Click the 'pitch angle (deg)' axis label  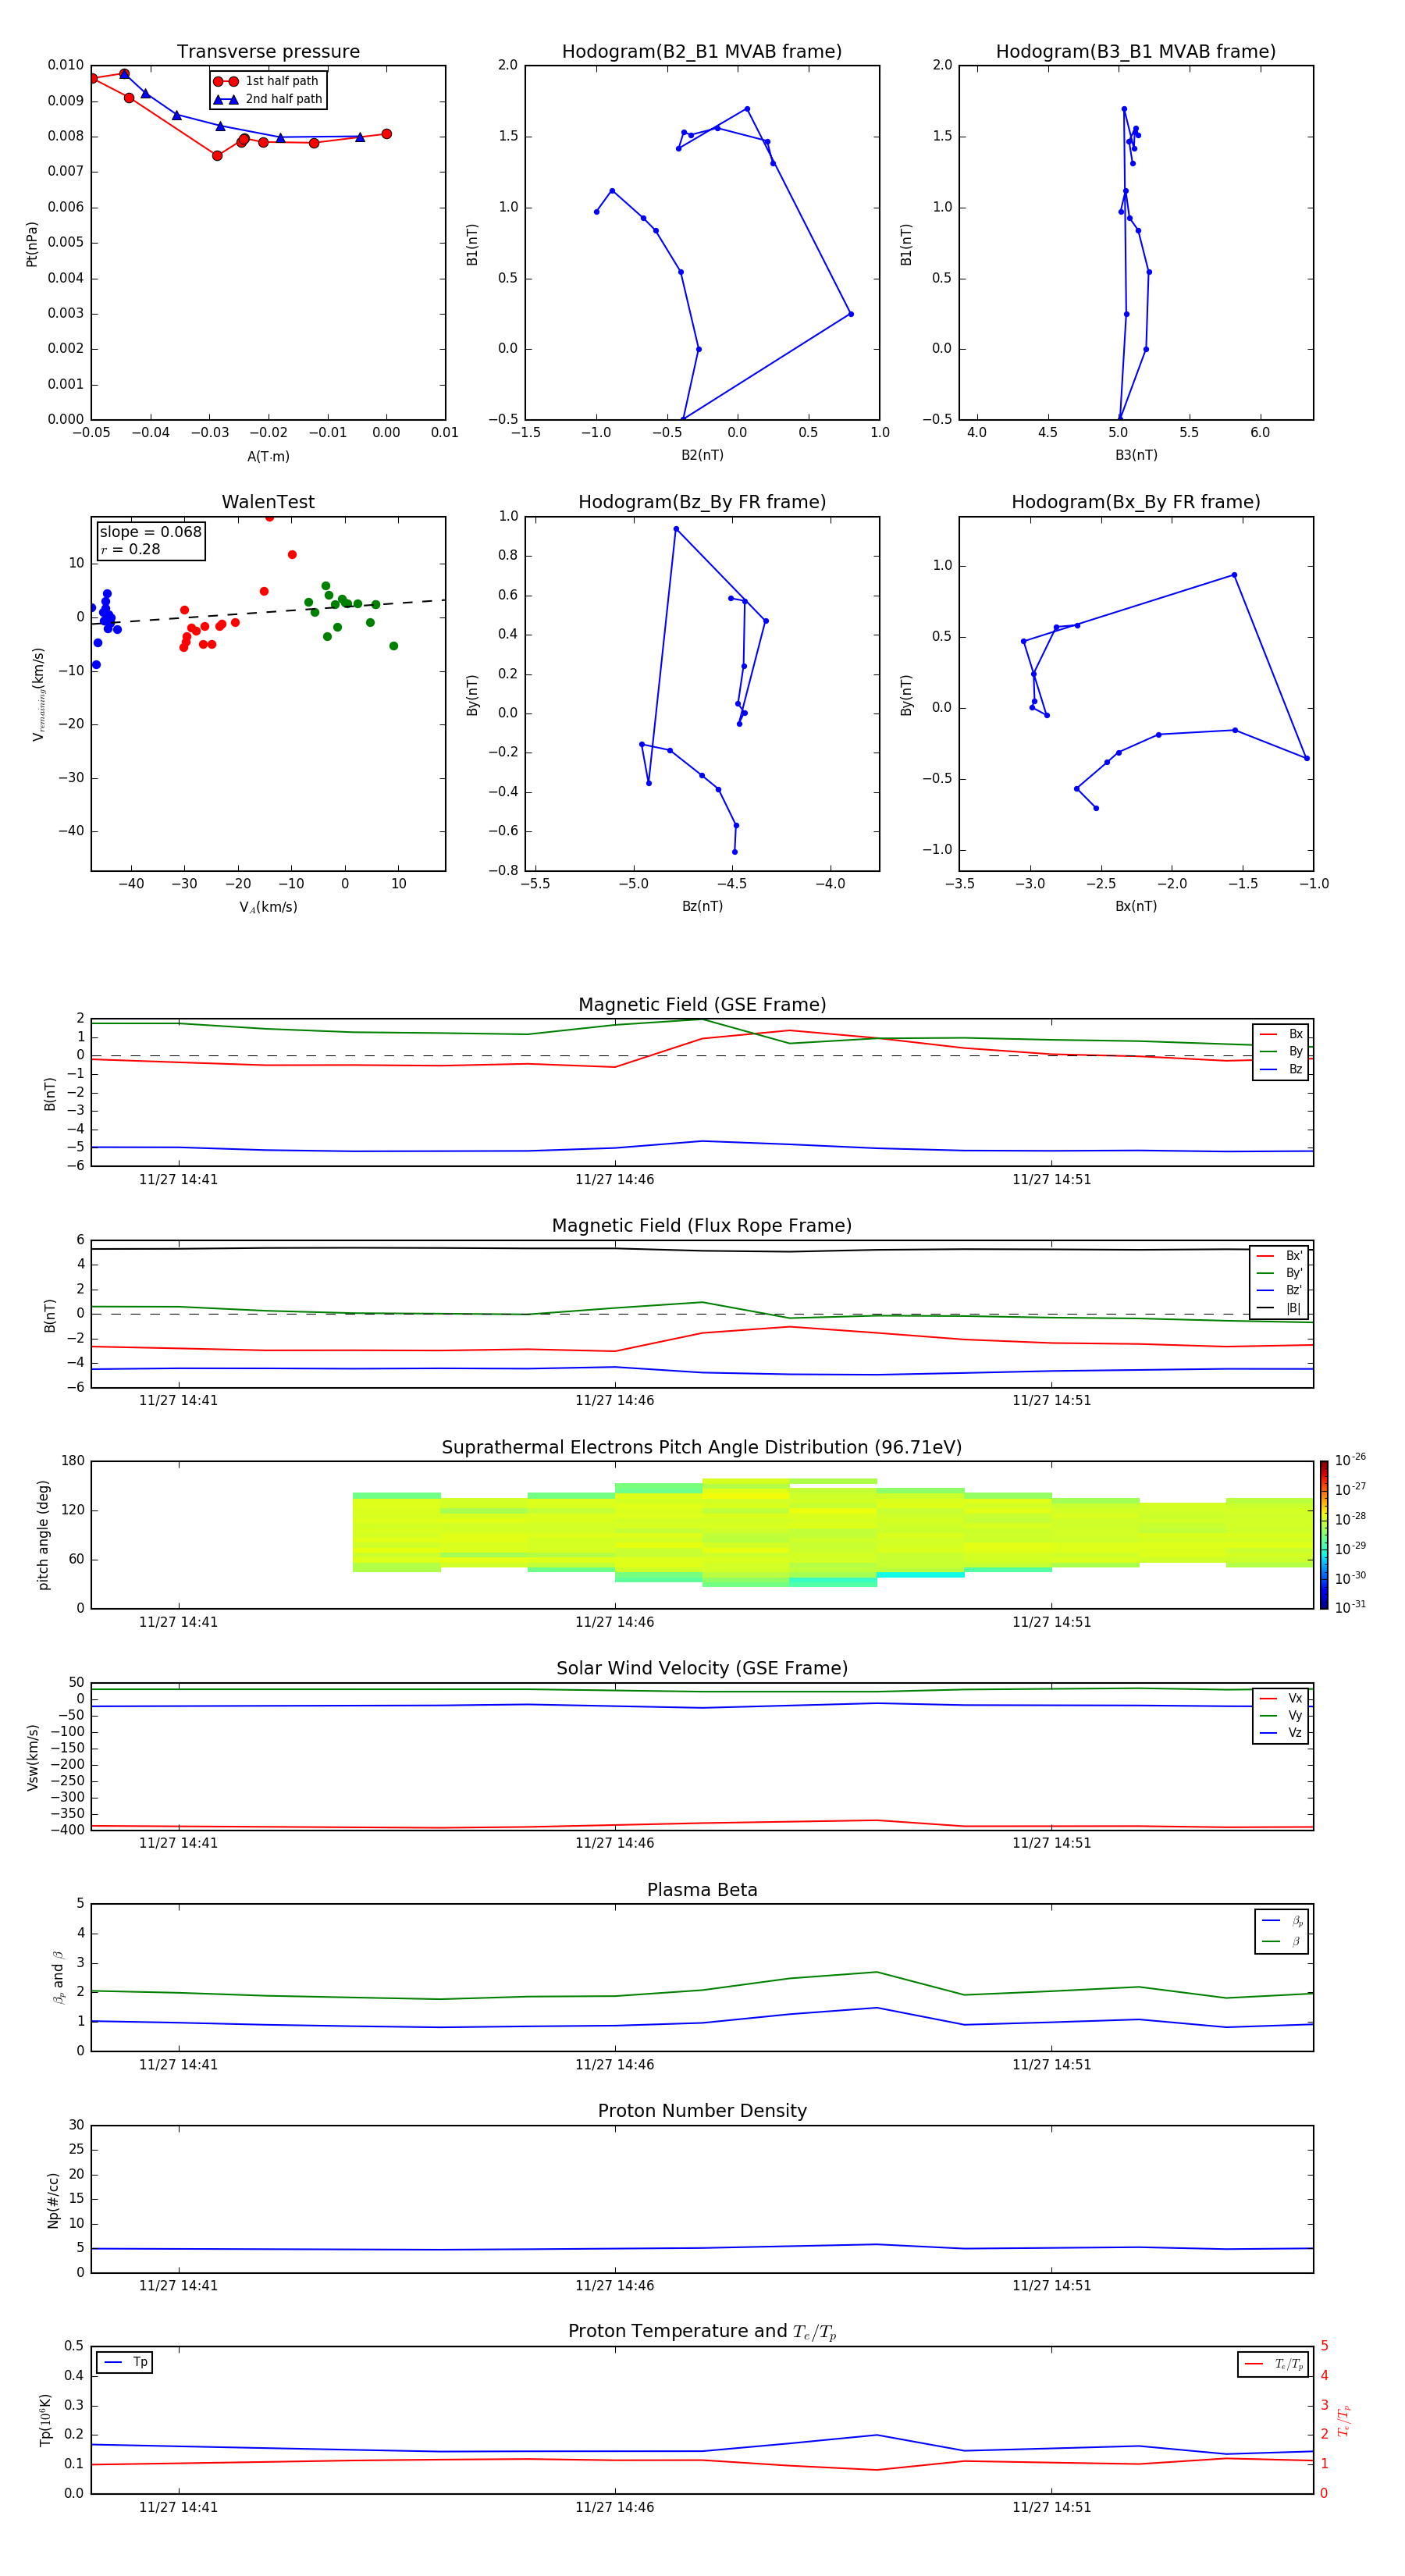click(44, 1535)
